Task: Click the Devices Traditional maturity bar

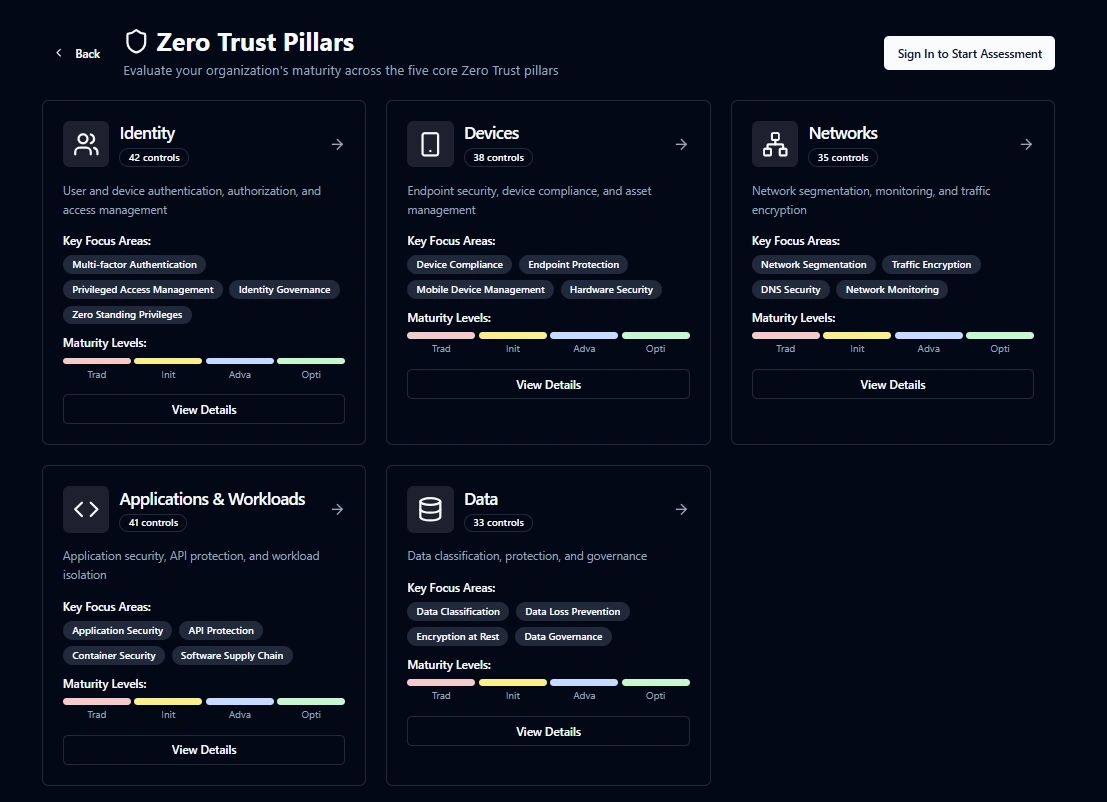Action: (x=441, y=336)
